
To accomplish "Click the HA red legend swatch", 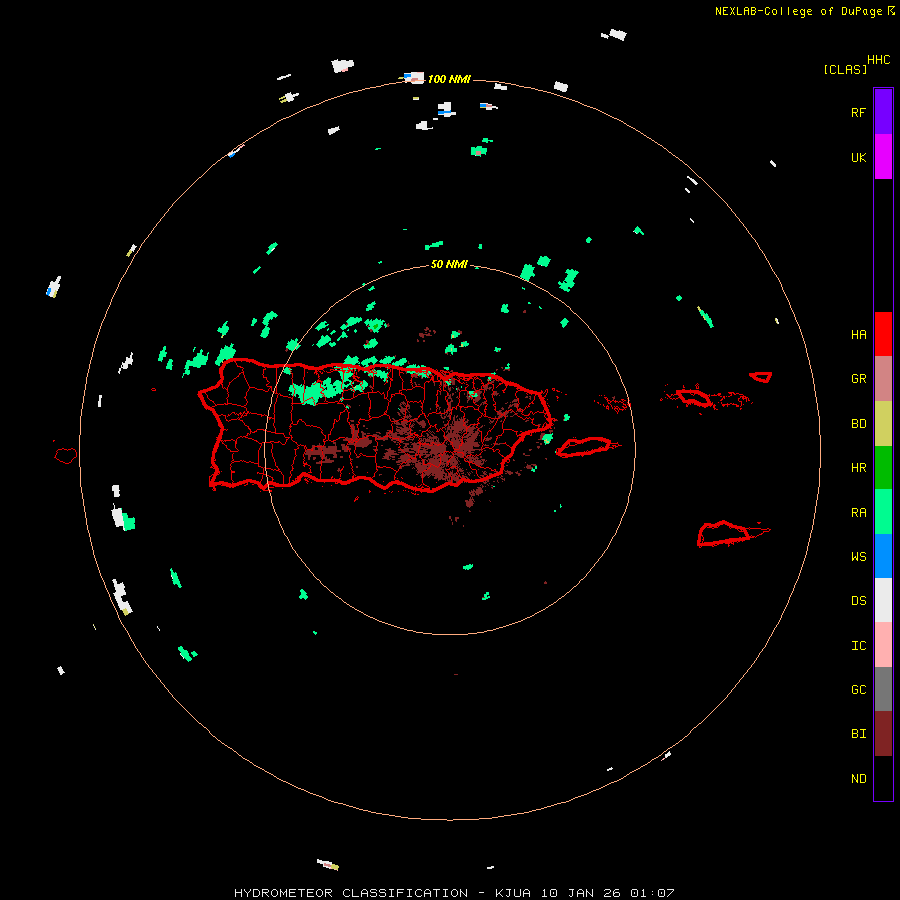I will coord(883,334).
